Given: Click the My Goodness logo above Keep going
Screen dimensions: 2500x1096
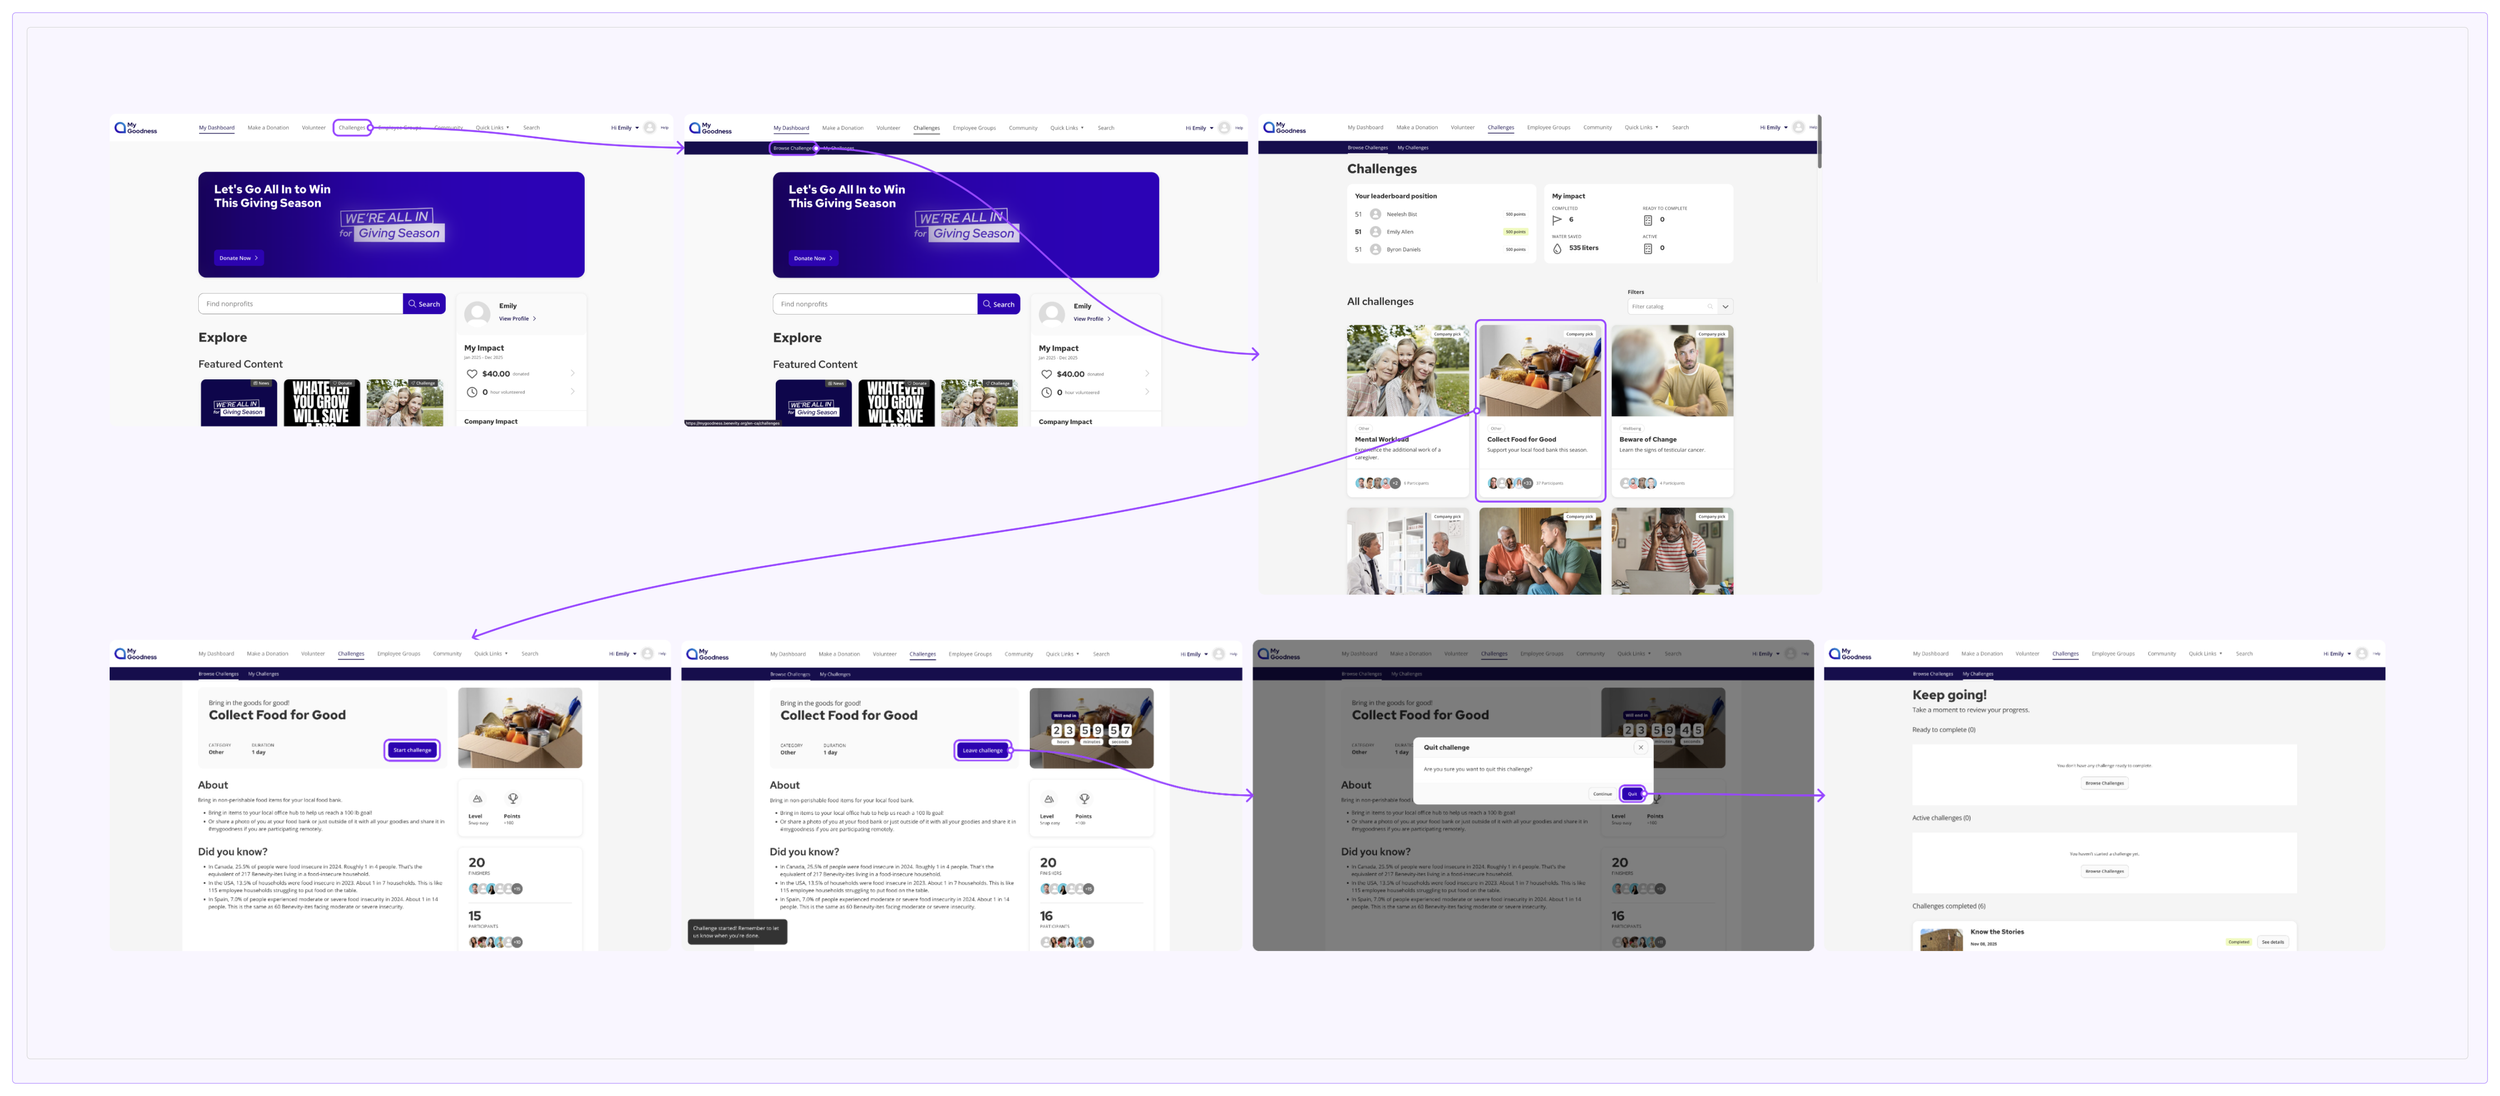Looking at the screenshot, I should click(x=1850, y=654).
